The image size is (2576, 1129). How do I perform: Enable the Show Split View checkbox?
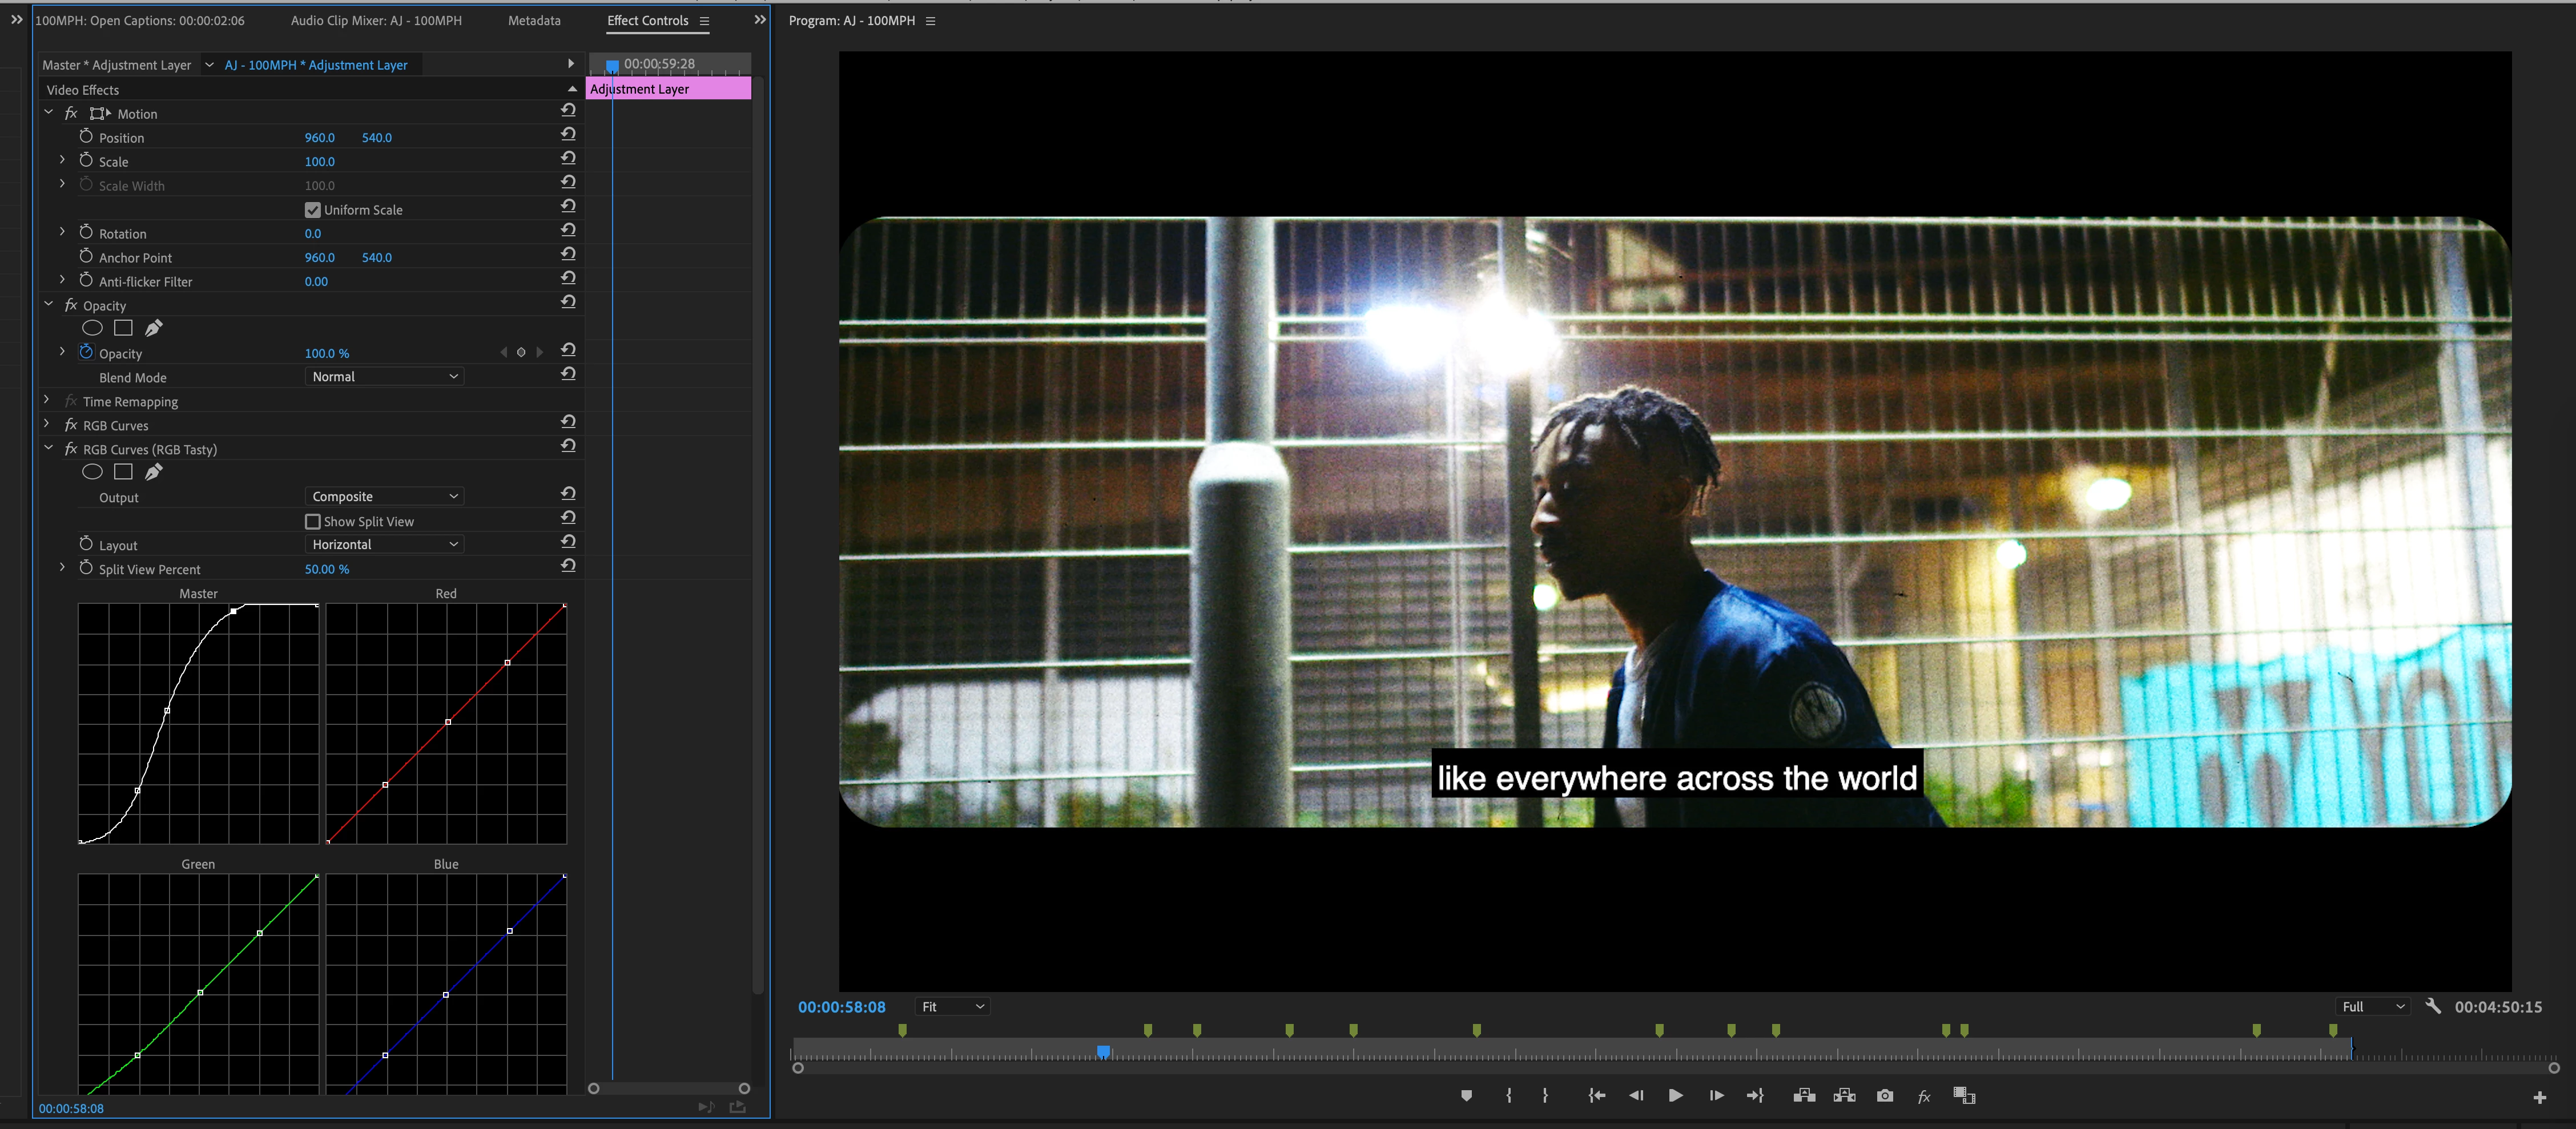click(x=313, y=522)
